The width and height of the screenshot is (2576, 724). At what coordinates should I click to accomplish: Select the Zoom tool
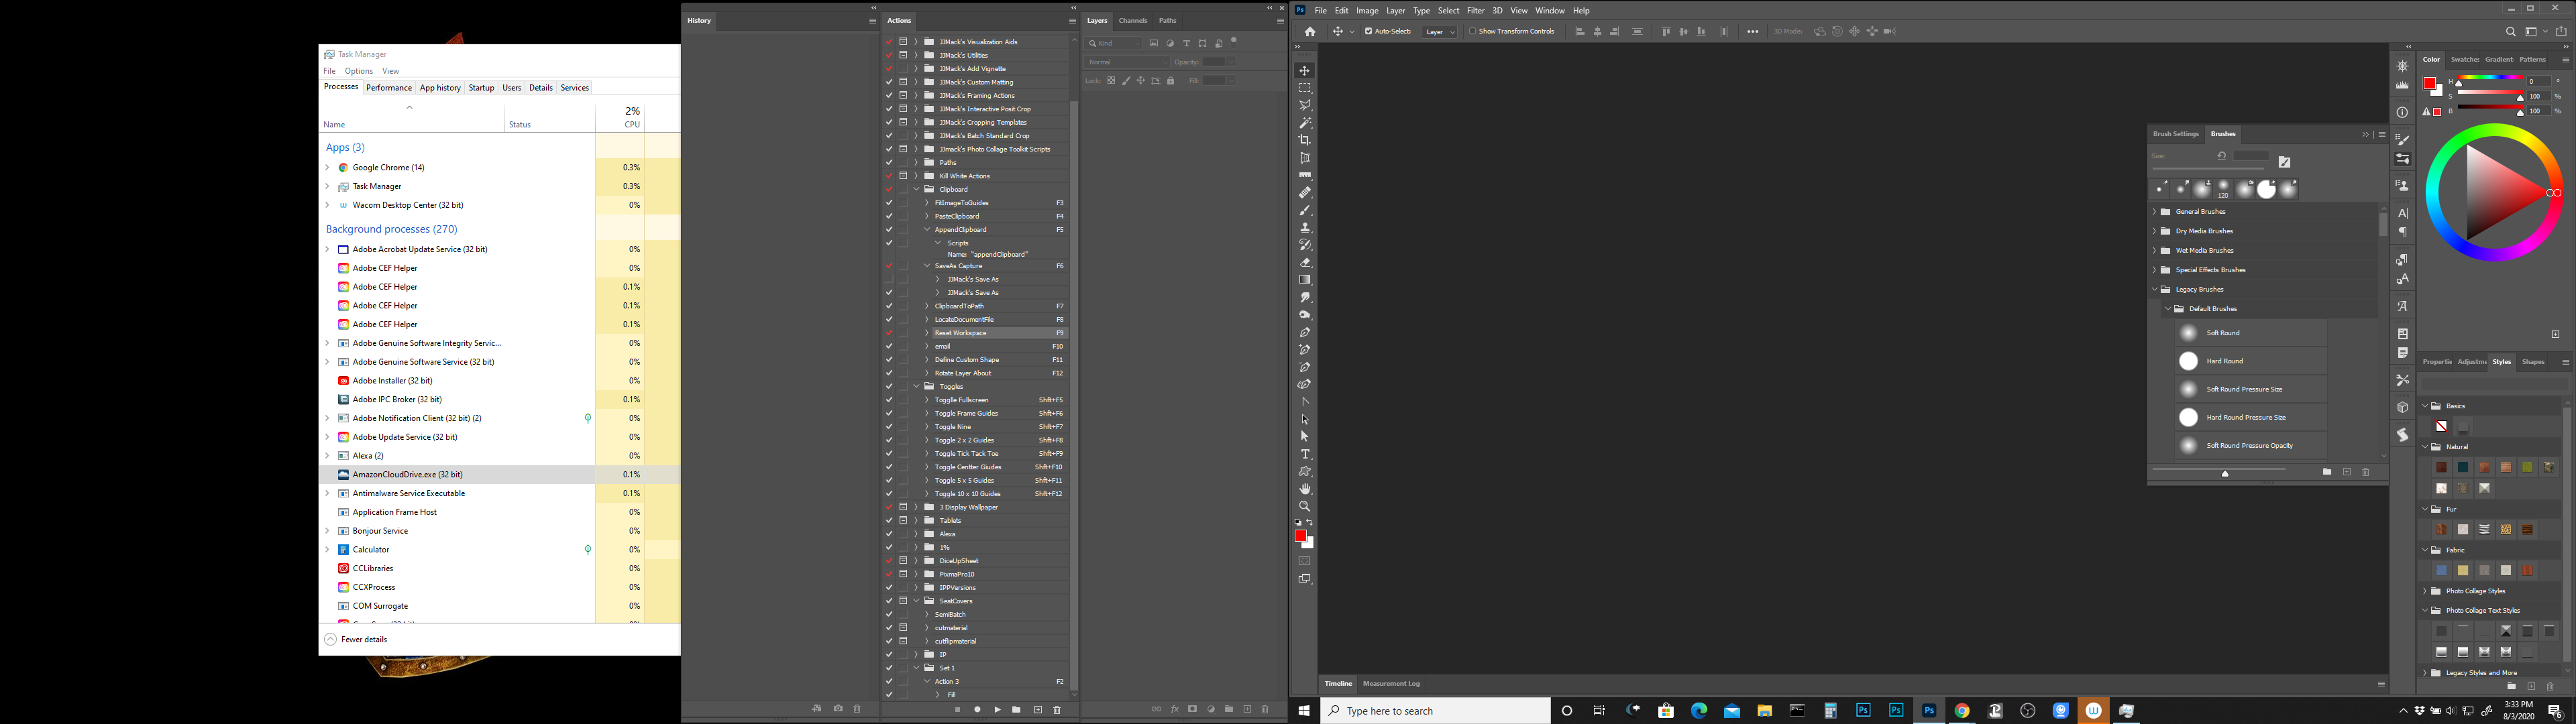point(1304,506)
